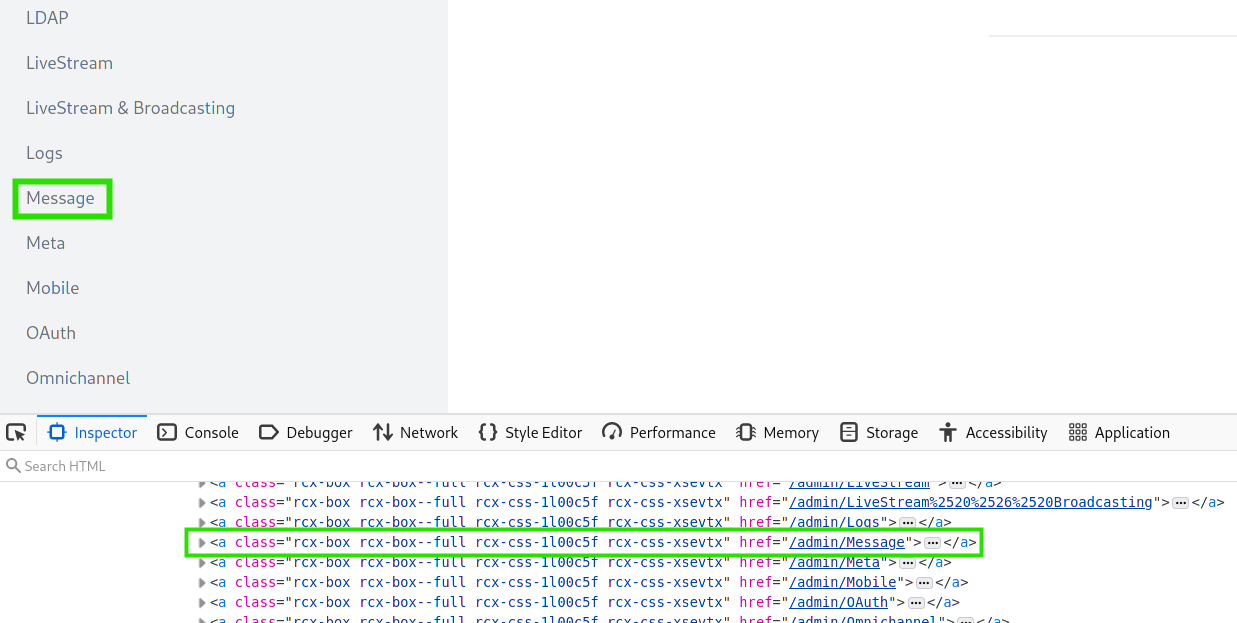Screen dimensions: 1237x623
Task: Click the Console tab icon
Action: [x=167, y=432]
